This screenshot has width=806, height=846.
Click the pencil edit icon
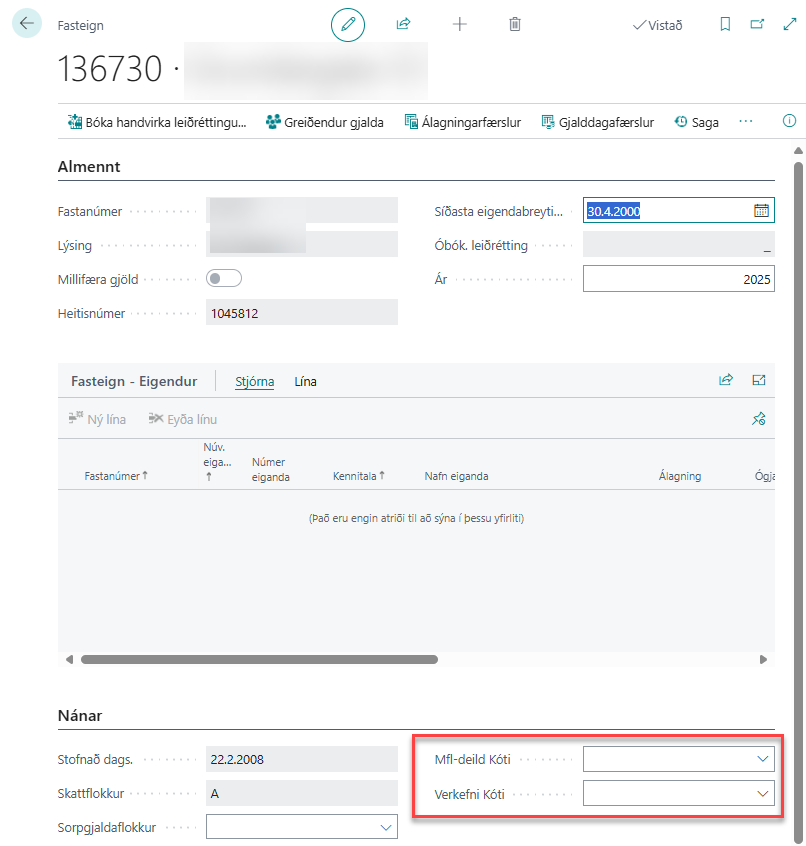(x=348, y=25)
